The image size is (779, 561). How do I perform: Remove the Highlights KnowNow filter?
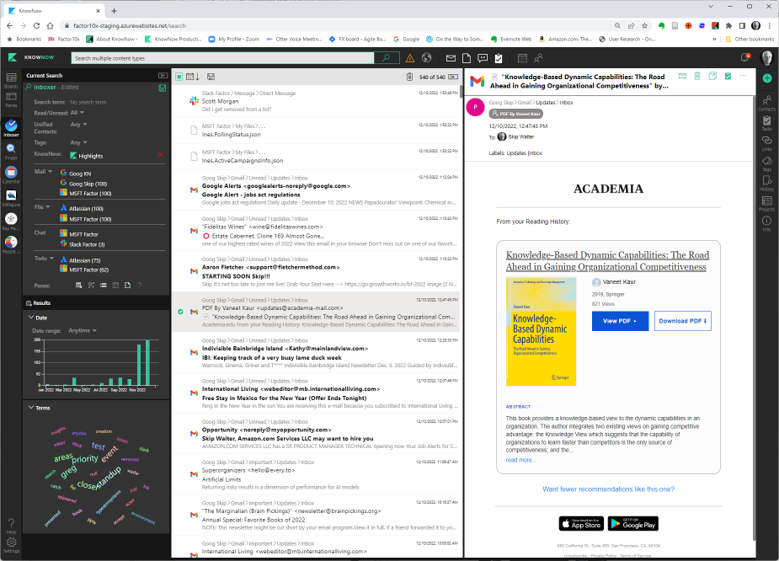[161, 156]
